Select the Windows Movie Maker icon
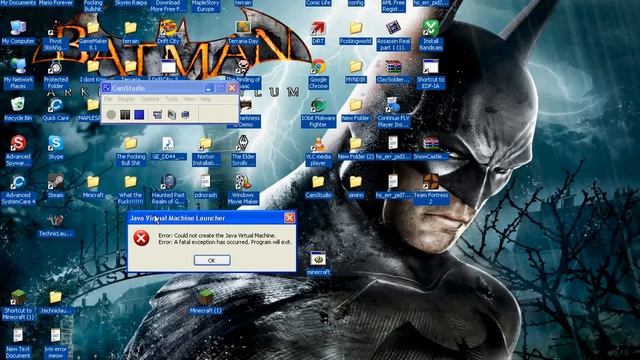The height and width of the screenshot is (360, 640). pos(243,189)
